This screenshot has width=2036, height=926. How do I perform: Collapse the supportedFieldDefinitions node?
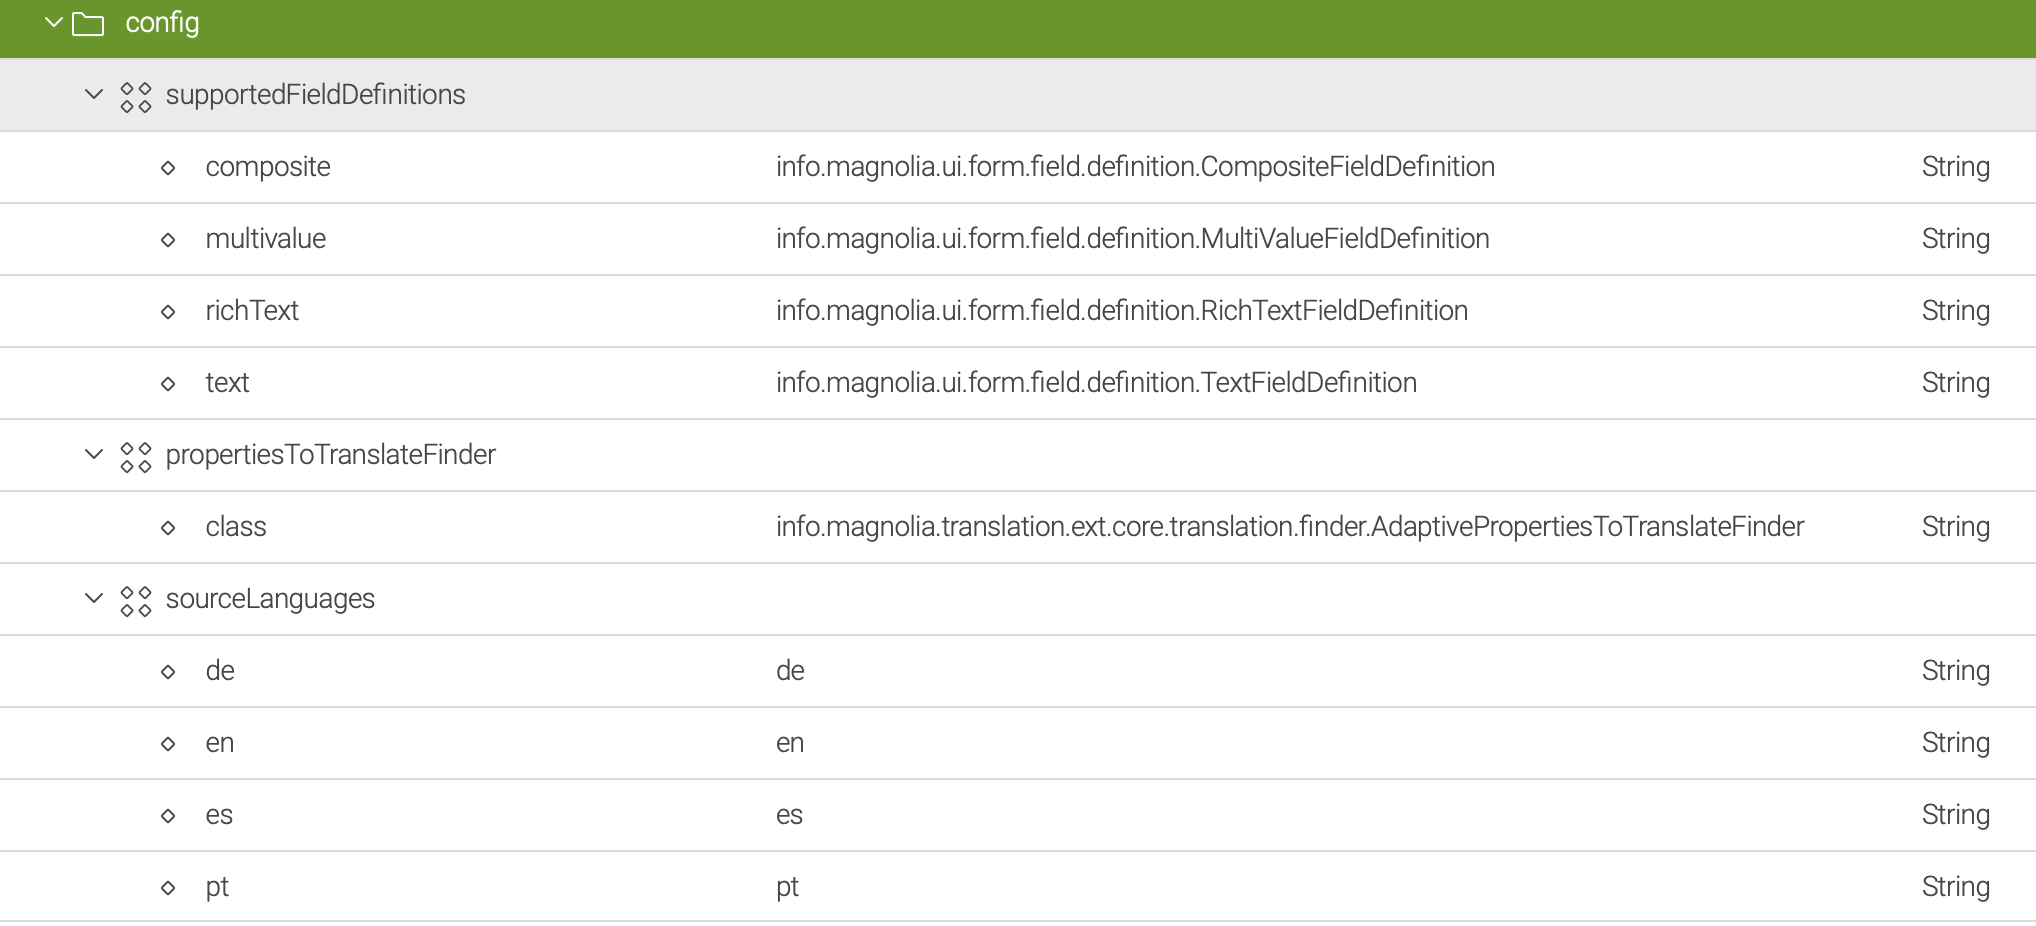coord(93,94)
